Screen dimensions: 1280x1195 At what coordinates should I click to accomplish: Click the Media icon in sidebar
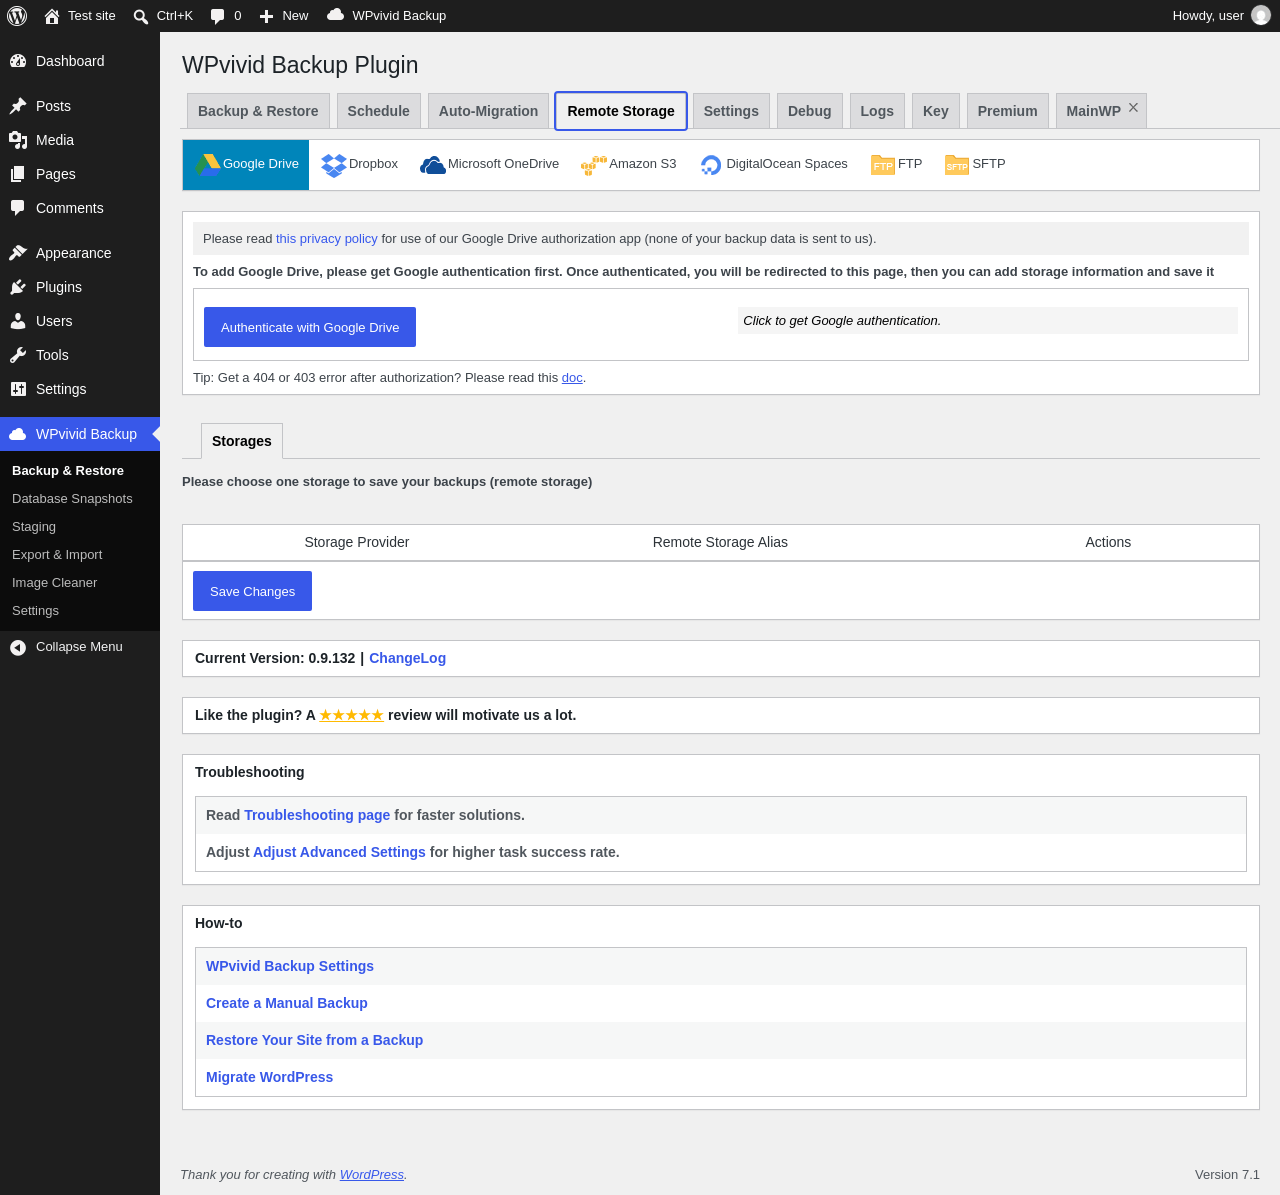tap(18, 140)
